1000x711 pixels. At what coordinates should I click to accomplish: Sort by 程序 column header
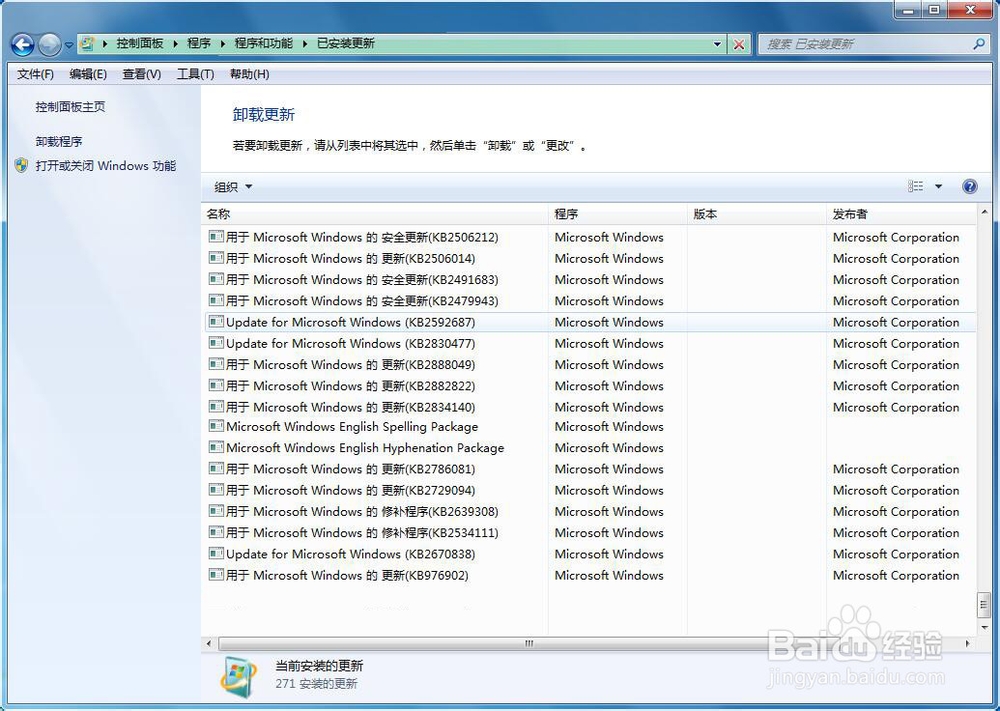[617, 214]
